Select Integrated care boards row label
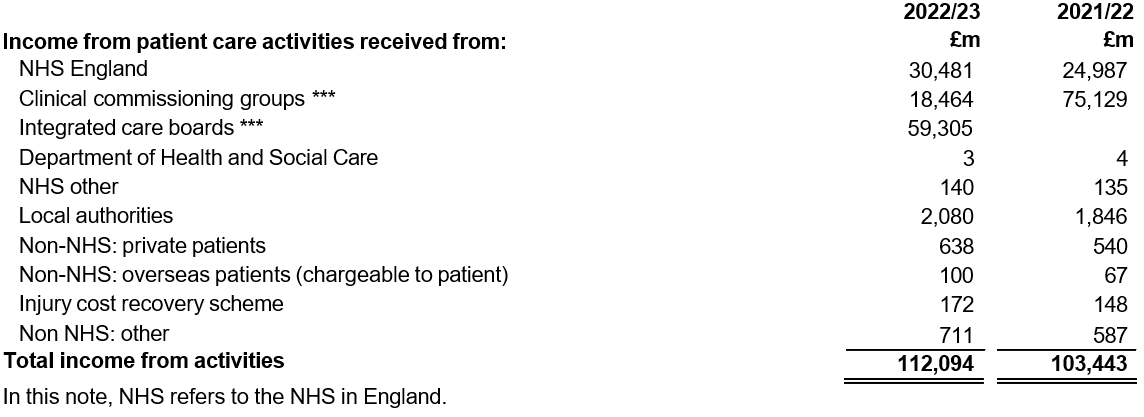The image size is (1144, 417). [x=140, y=128]
